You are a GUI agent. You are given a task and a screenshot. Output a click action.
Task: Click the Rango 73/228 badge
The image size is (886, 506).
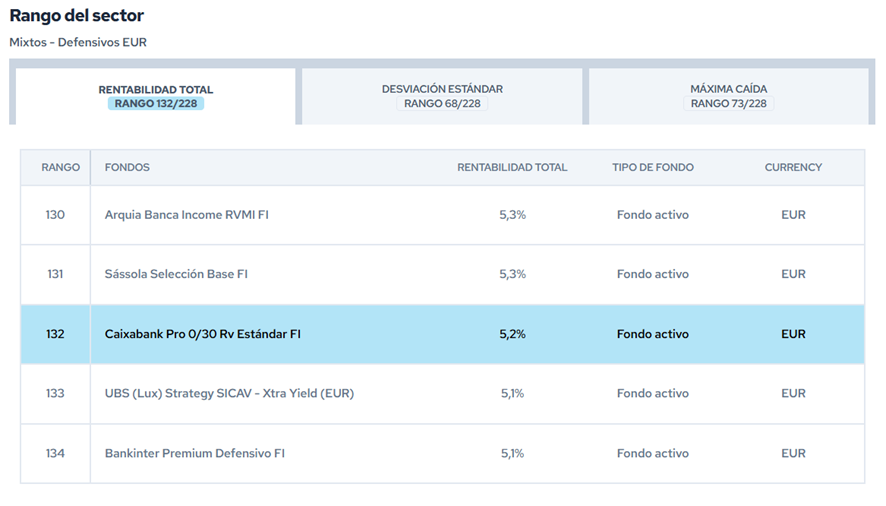pos(728,103)
